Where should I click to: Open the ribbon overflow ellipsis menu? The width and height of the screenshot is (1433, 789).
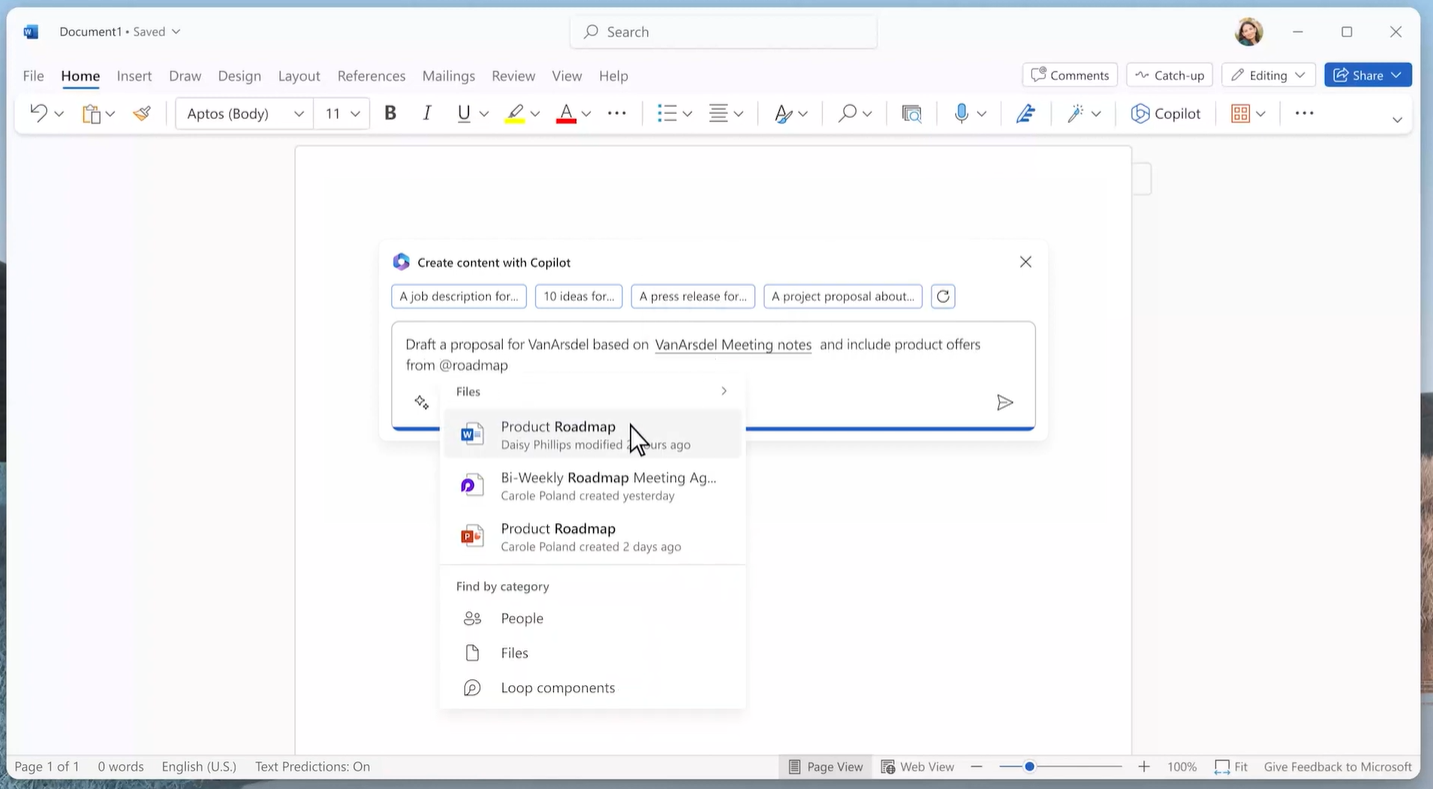point(1304,113)
